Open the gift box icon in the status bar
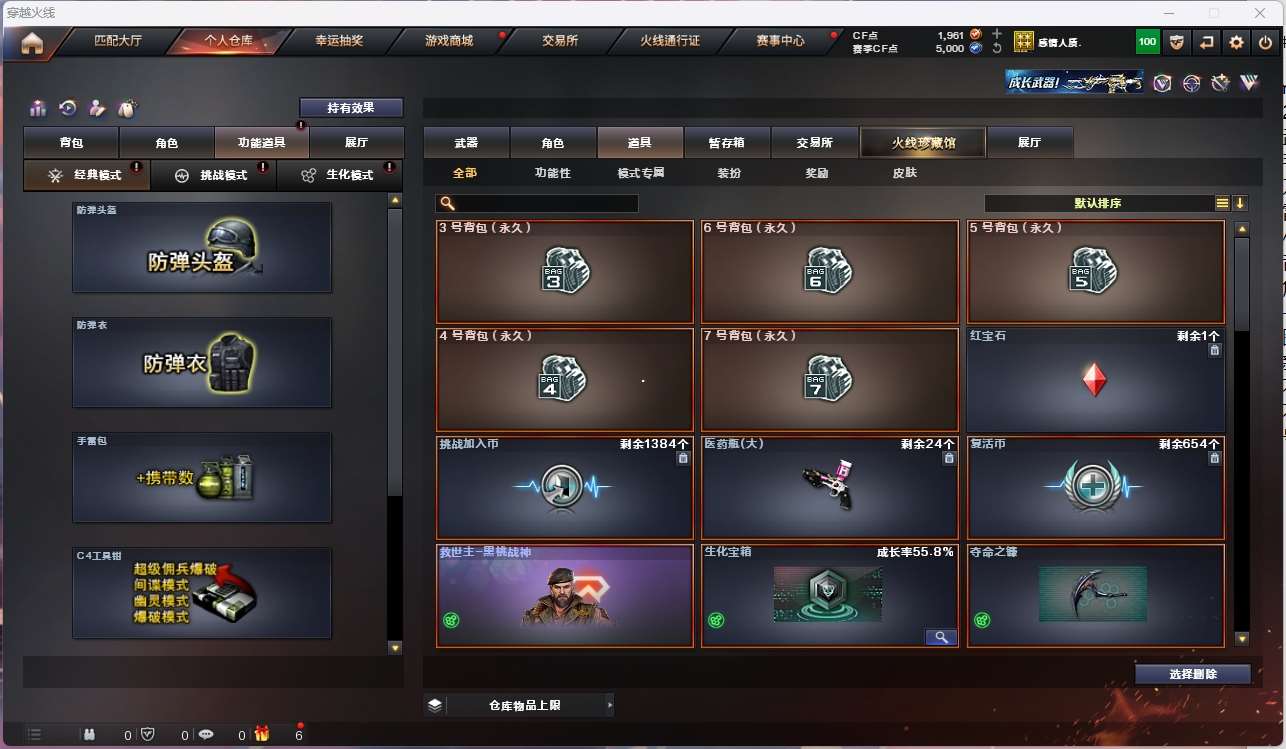Image resolution: width=1286 pixels, height=749 pixels. (262, 734)
